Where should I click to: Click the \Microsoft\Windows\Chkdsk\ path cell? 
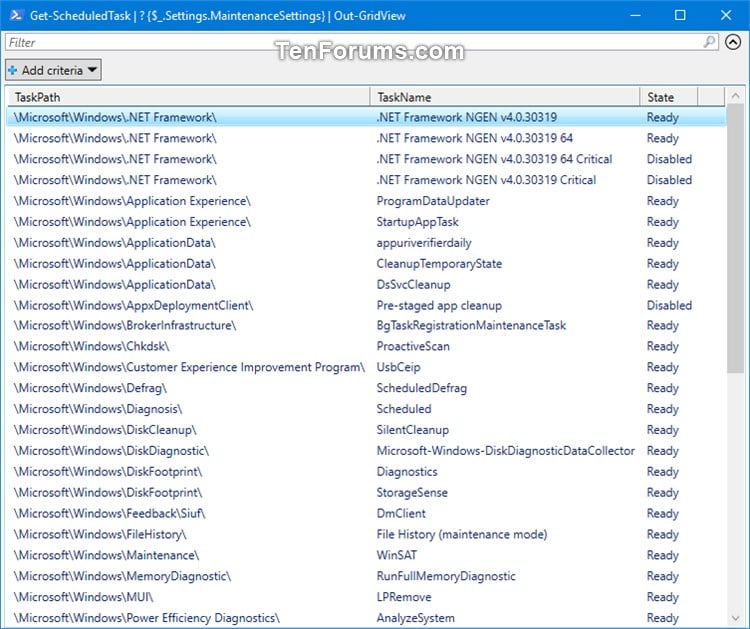91,346
